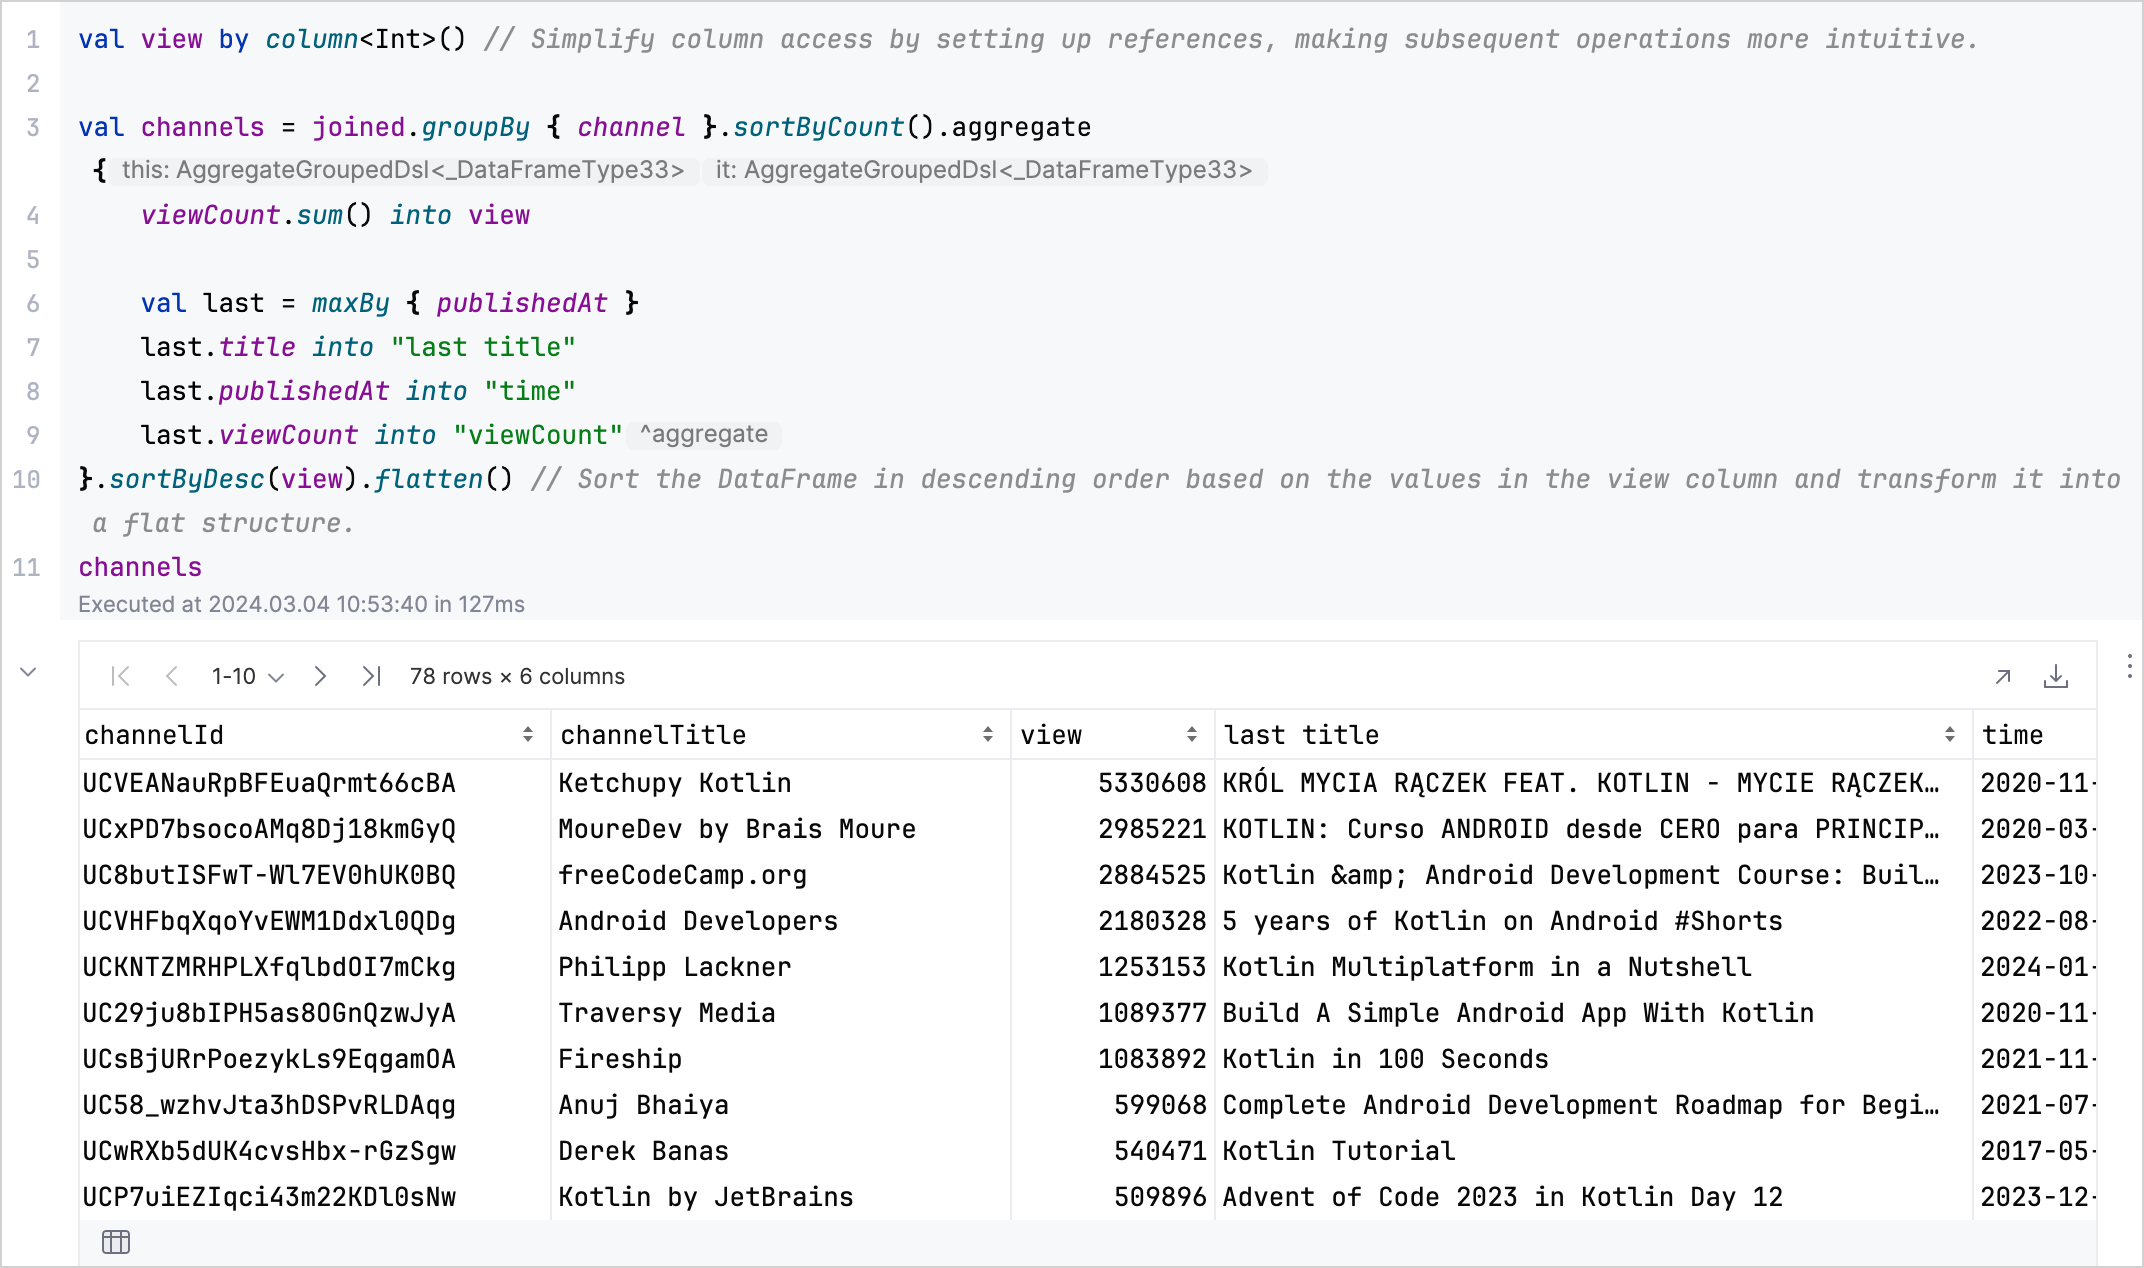
Task: Select Kotlin by JetBrains row cell
Action: tap(705, 1197)
